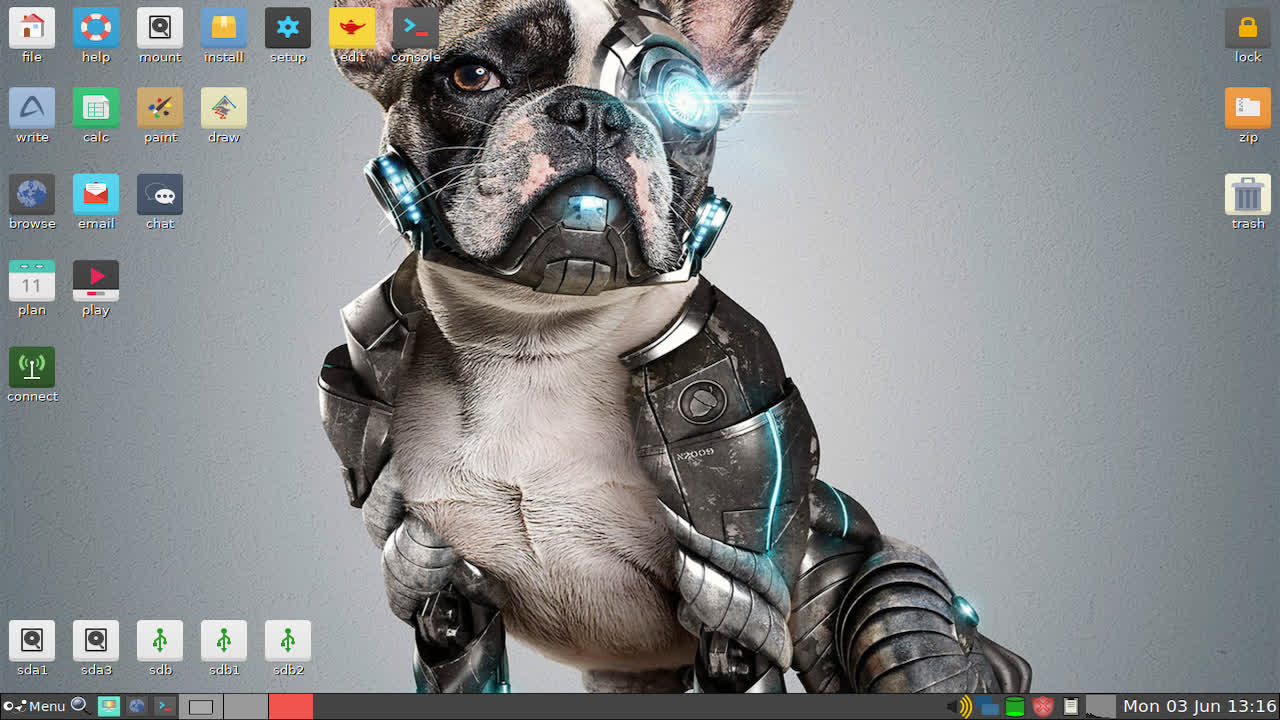Open the sdb1 USB partition icon
Screen dimensions: 1280x720
click(x=224, y=641)
